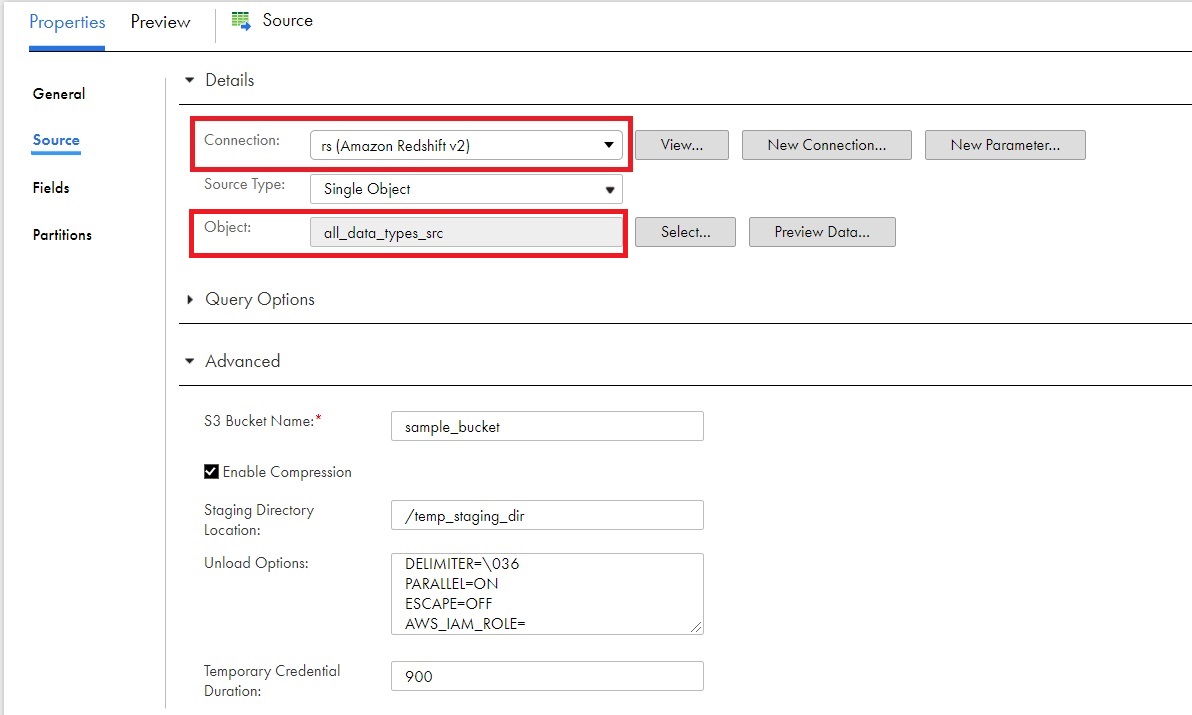Click the New Parameter... button

pos(1005,145)
